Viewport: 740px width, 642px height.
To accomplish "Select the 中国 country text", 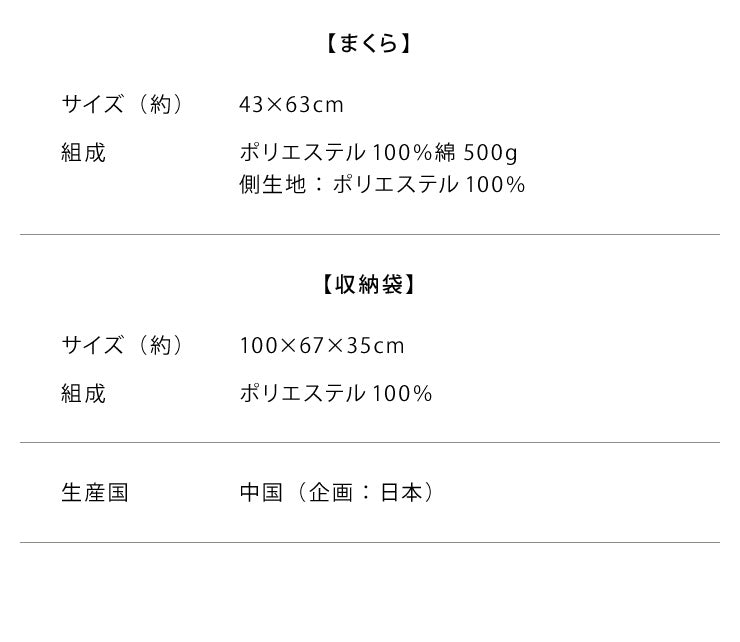I will coord(262,493).
